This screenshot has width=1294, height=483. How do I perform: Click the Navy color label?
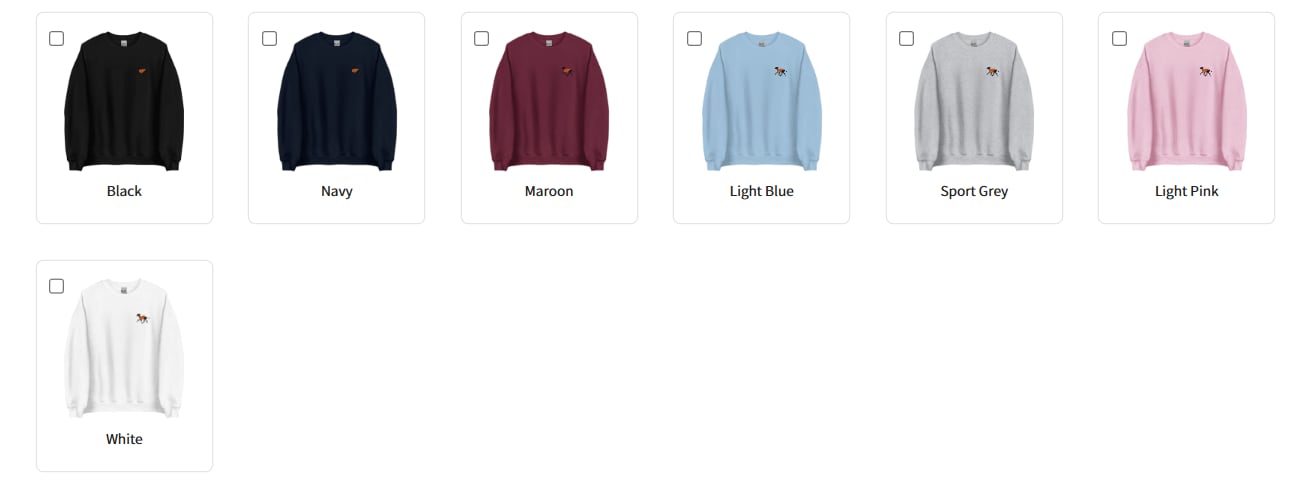click(337, 191)
